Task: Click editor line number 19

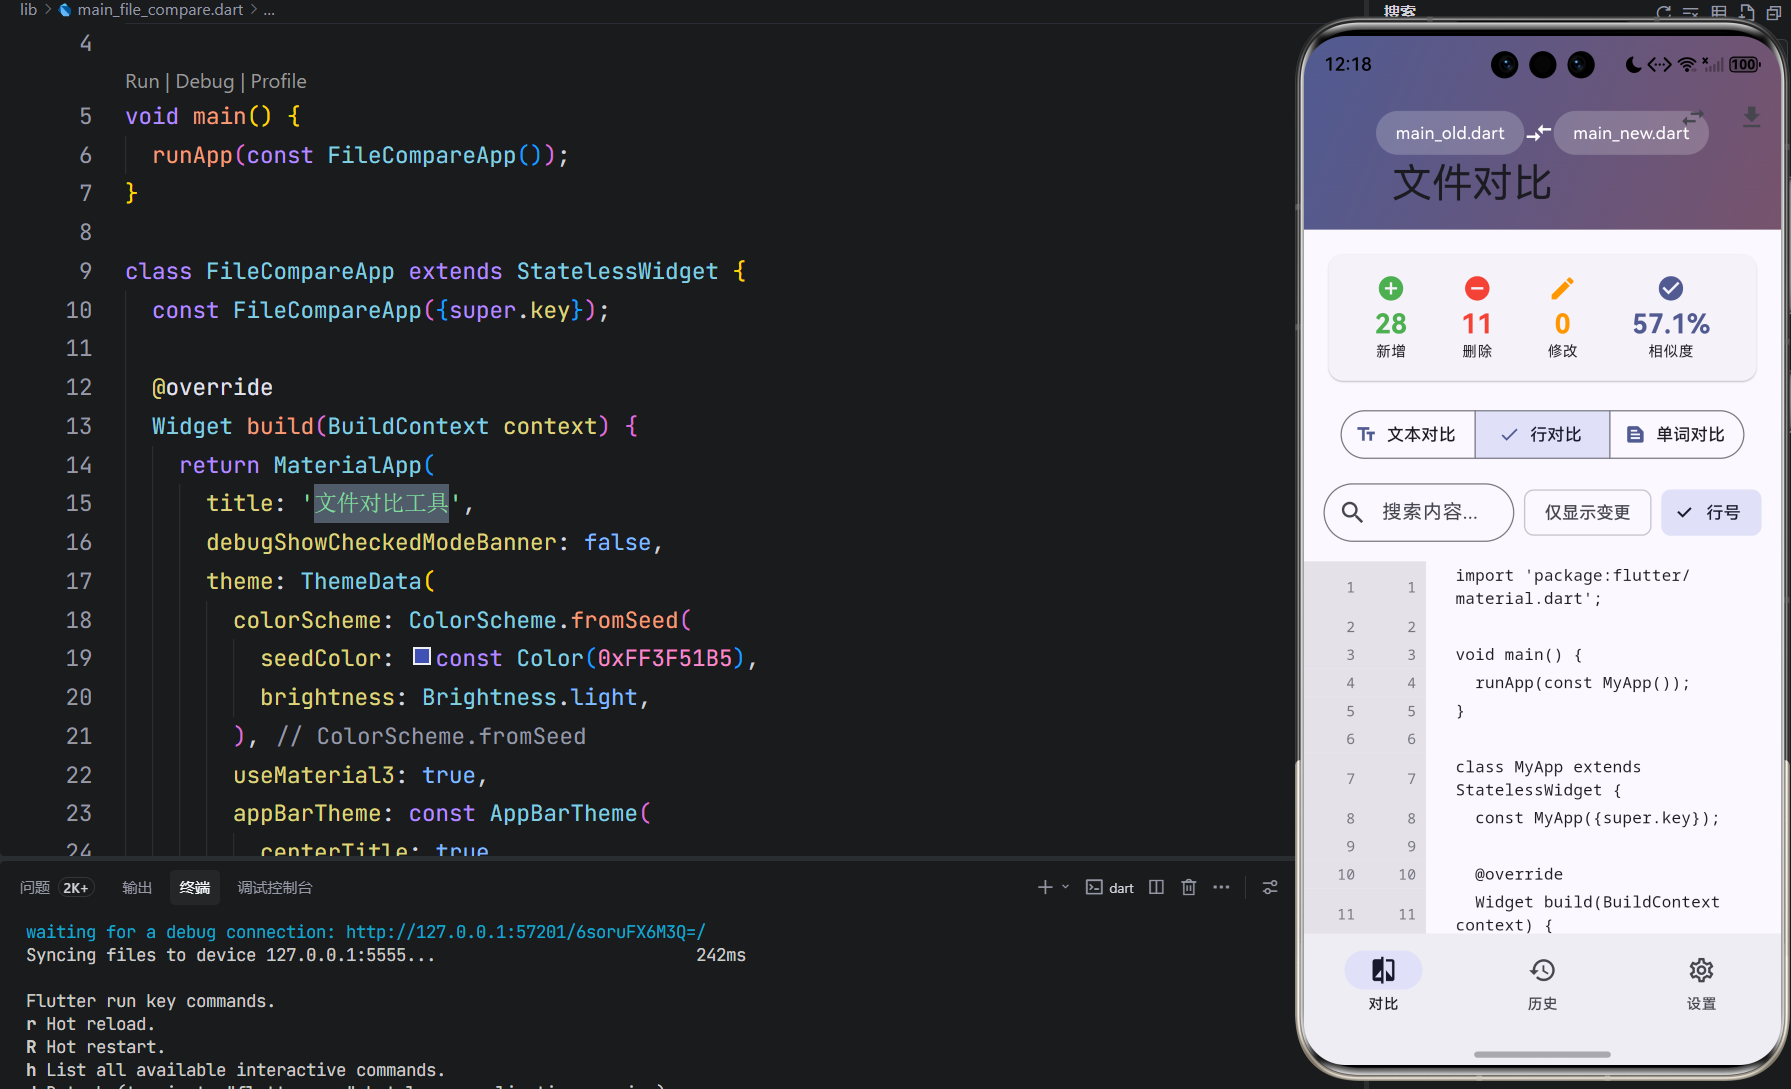Action: (79, 658)
